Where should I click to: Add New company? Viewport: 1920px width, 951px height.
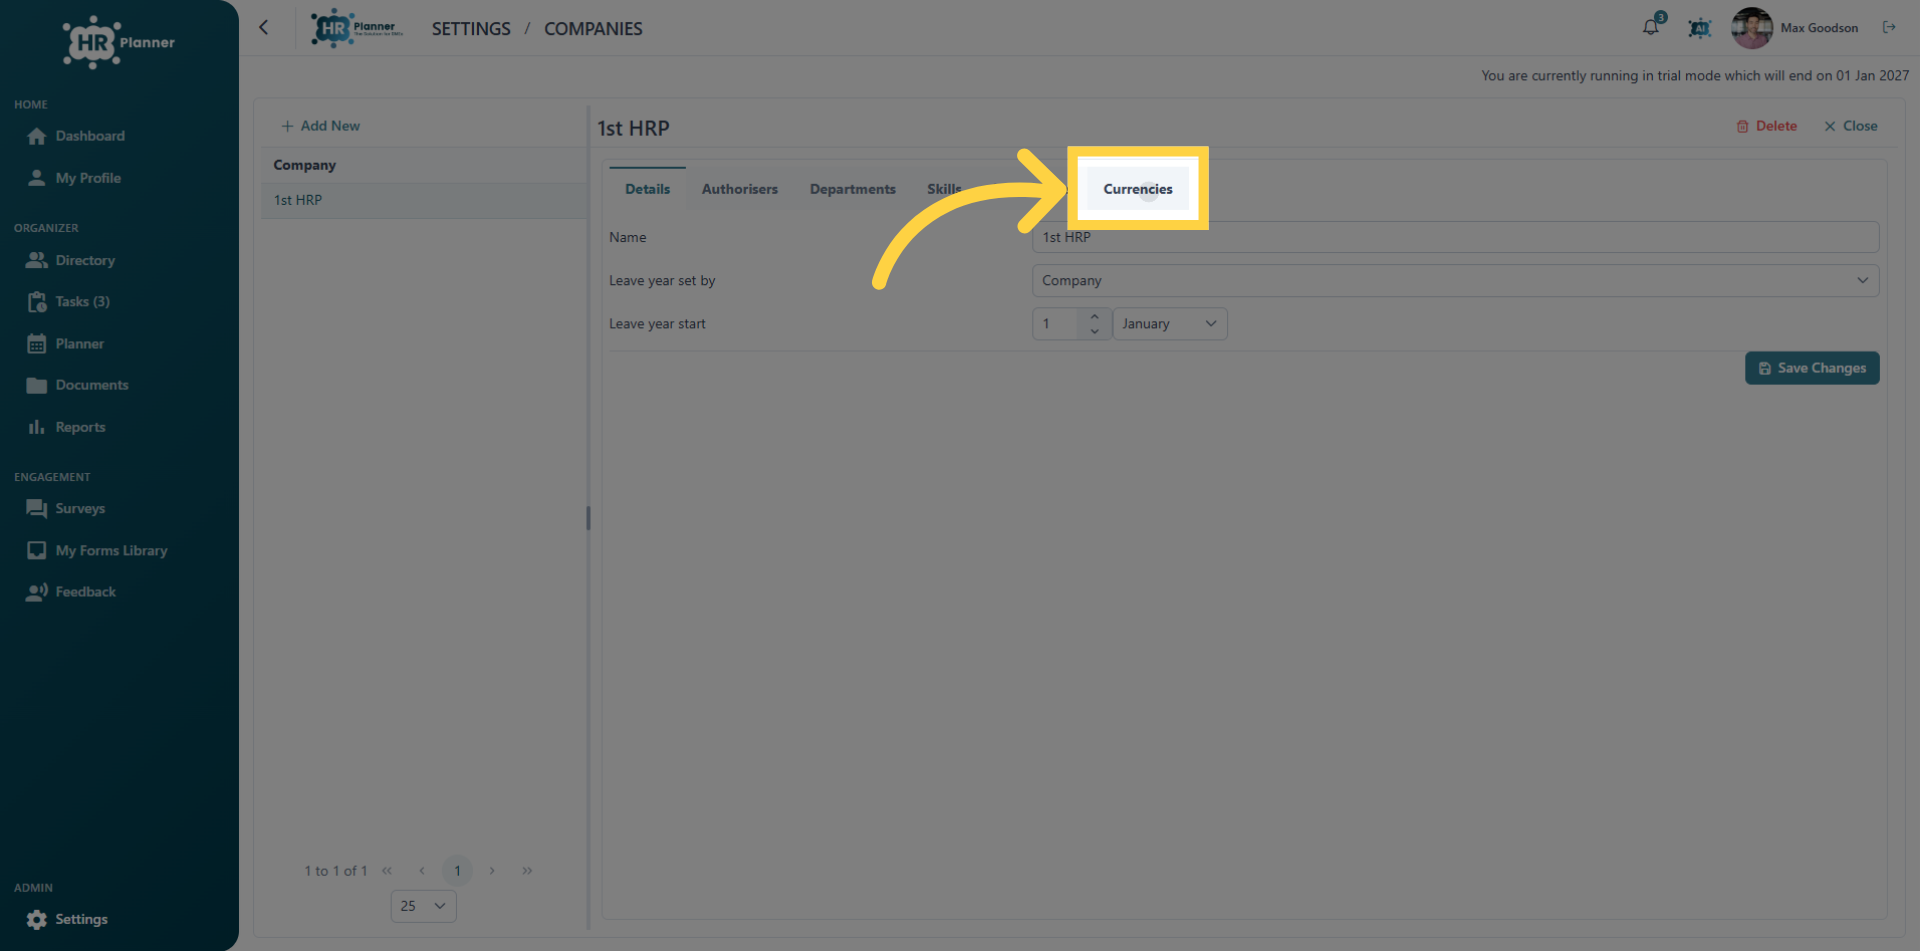(320, 126)
